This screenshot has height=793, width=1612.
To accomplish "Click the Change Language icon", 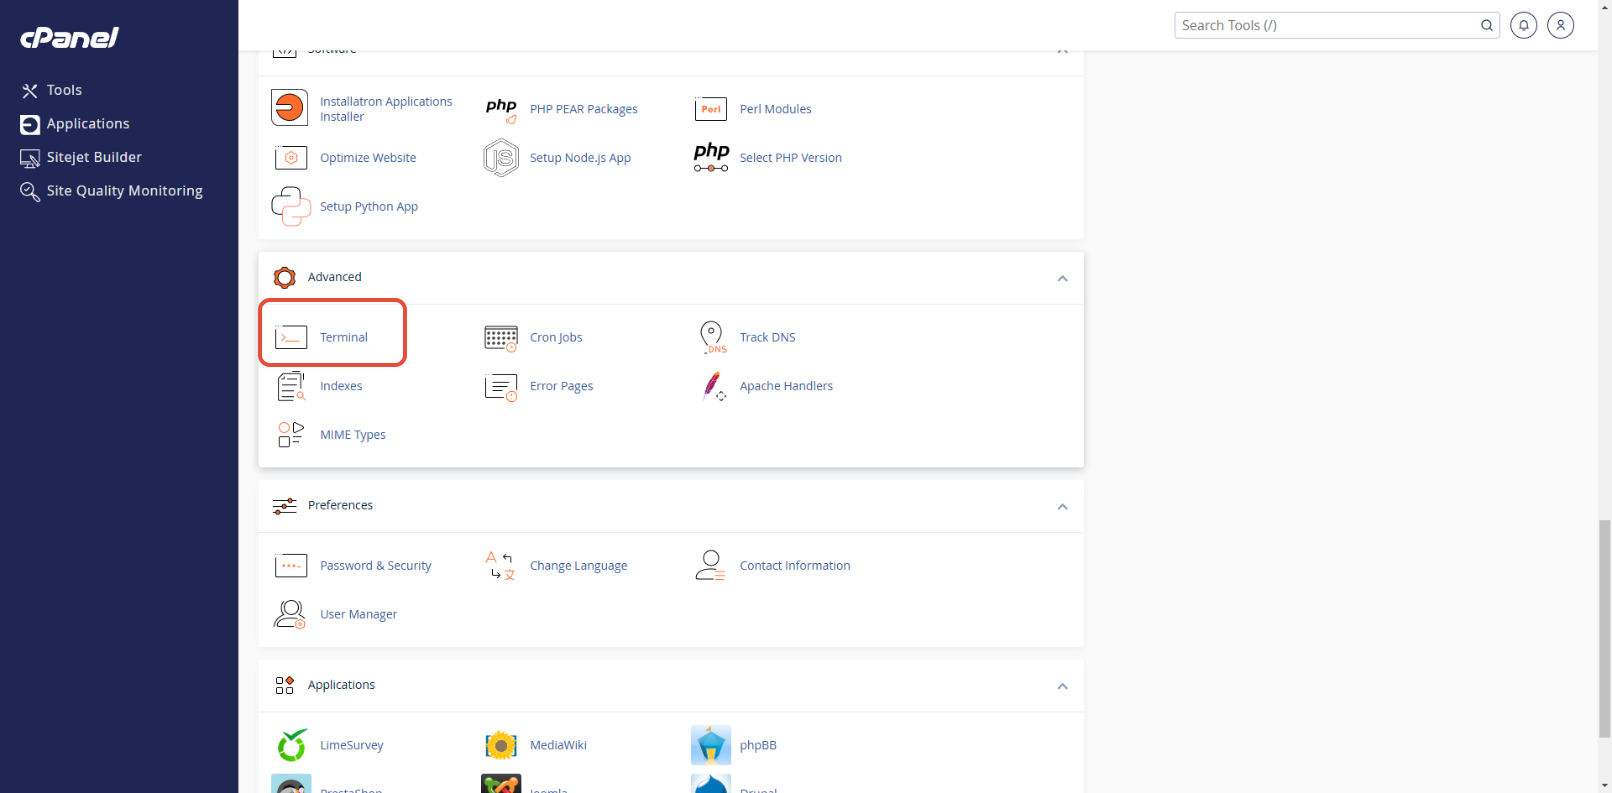I will pyautogui.click(x=500, y=565).
